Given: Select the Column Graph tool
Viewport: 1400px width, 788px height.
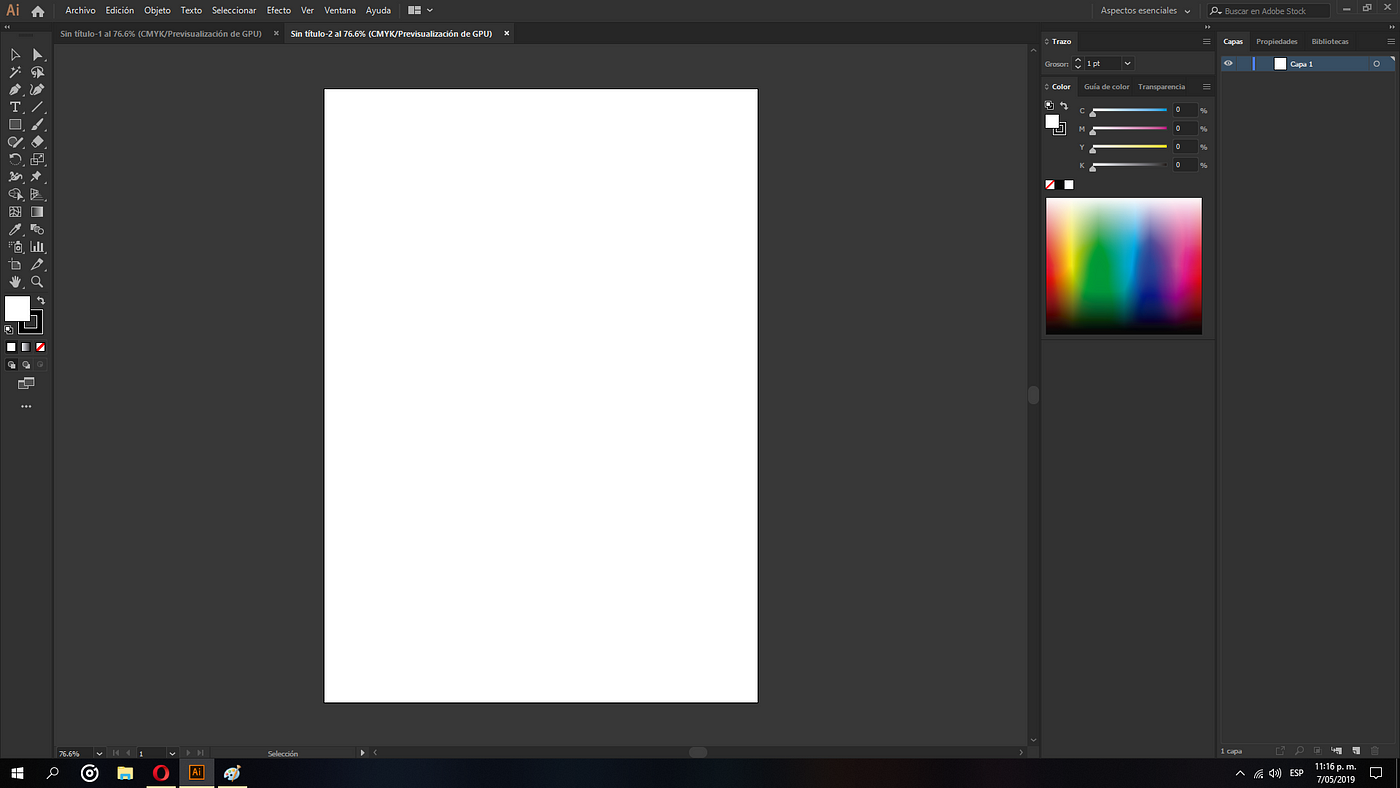Looking at the screenshot, I should coord(37,247).
